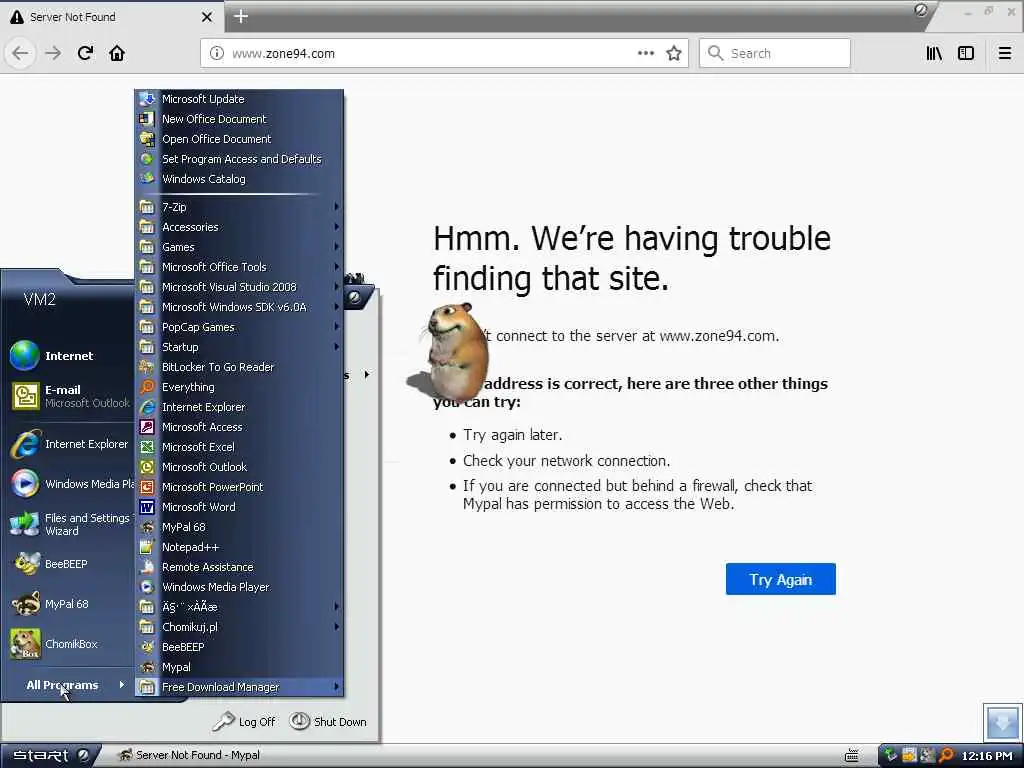Screen dimensions: 1024x768
Task: Click the Shut Down button
Action: (328, 722)
